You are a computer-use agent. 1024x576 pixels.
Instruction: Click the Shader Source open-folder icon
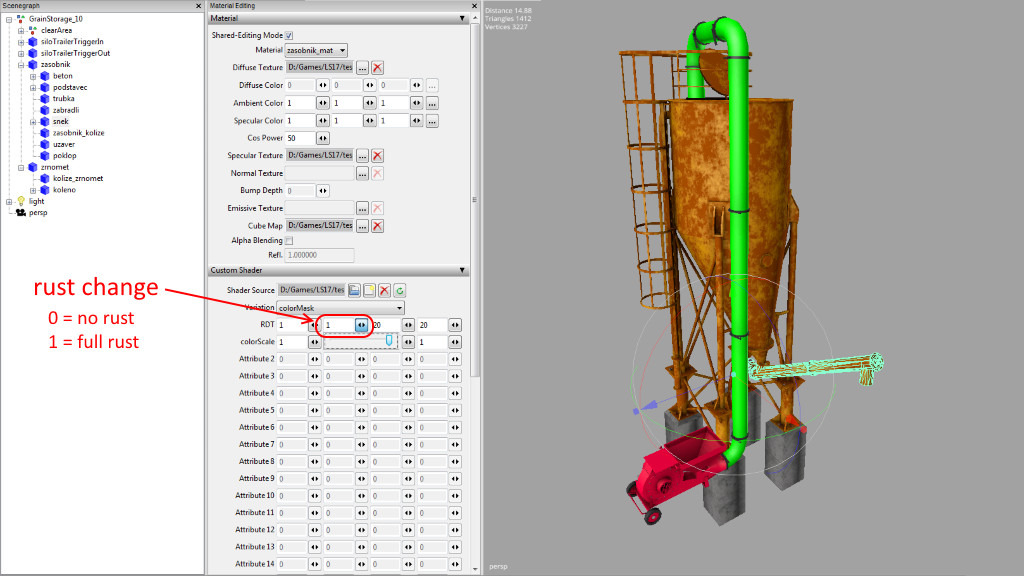click(x=354, y=290)
